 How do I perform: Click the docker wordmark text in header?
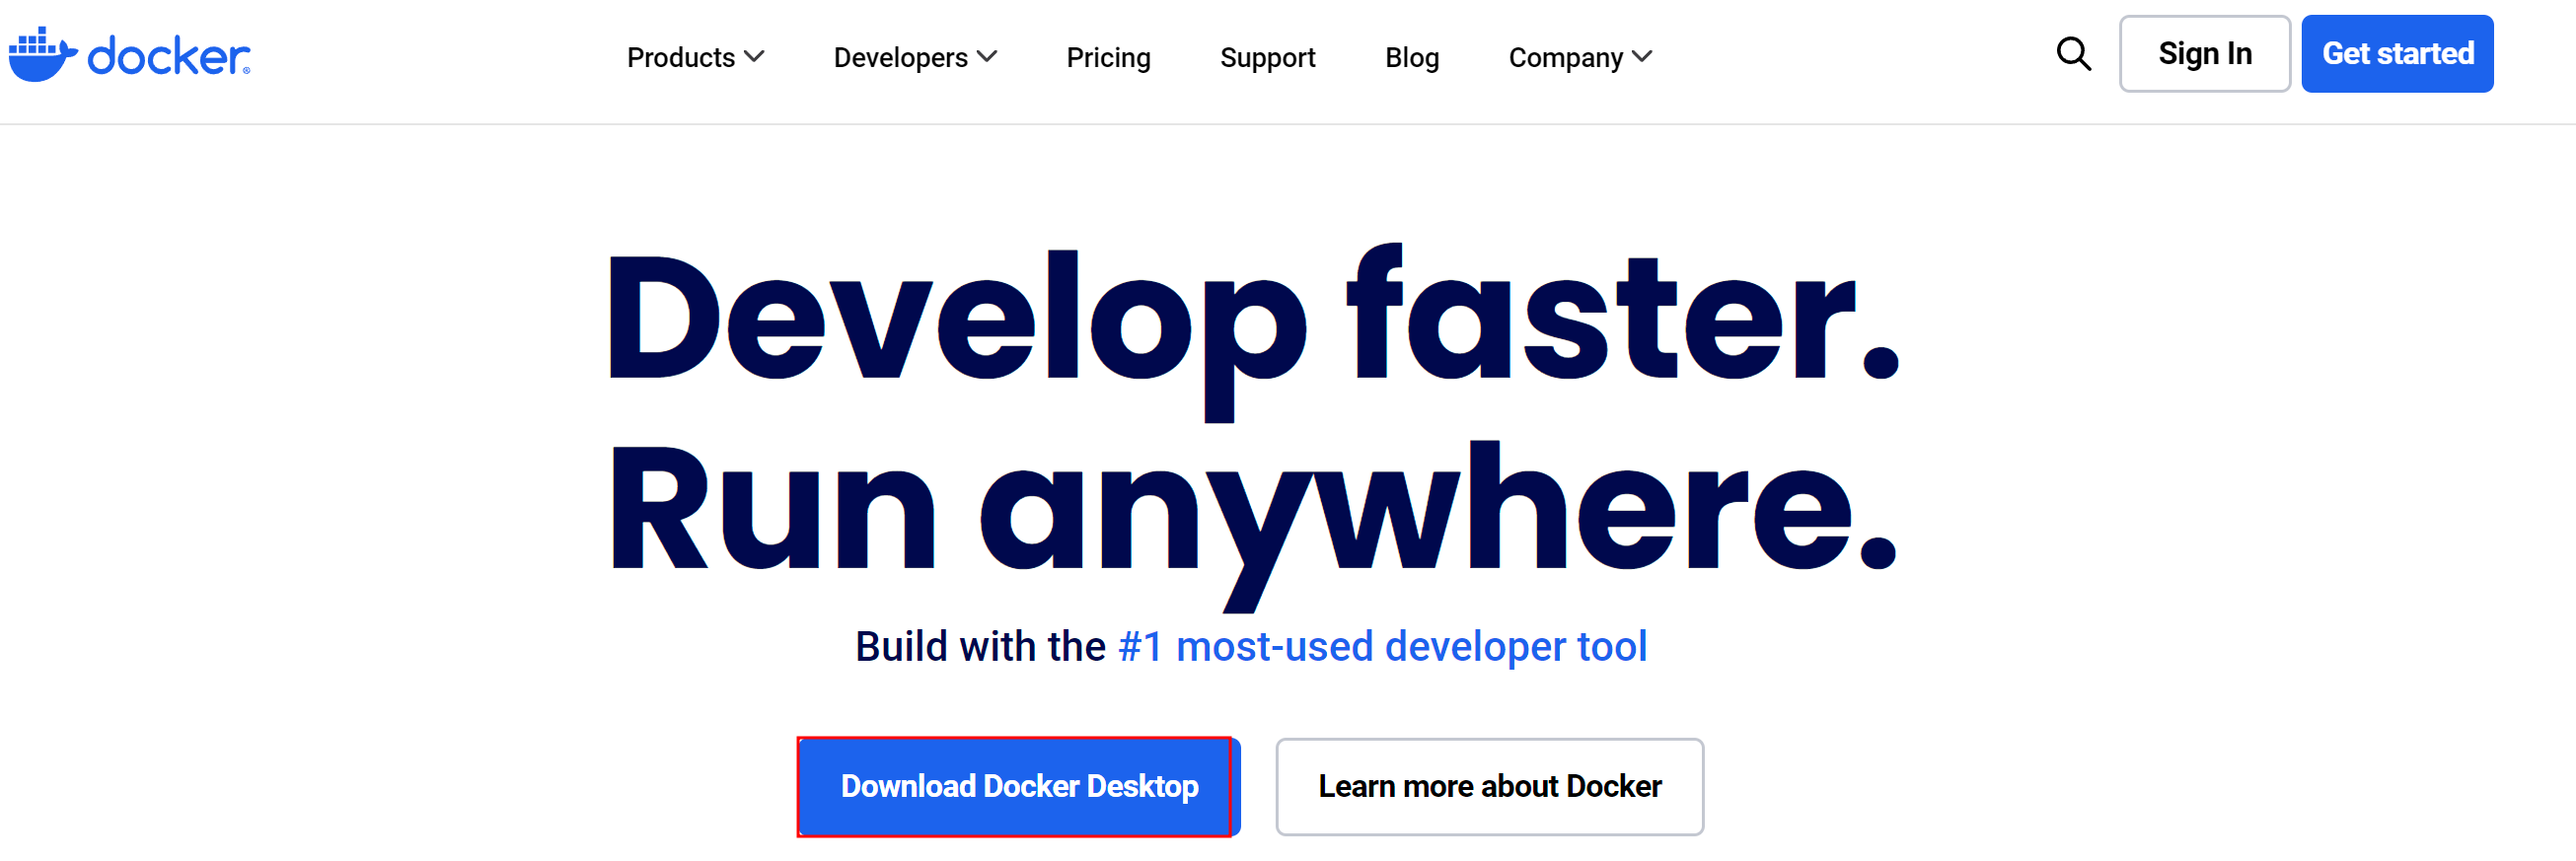click(168, 57)
